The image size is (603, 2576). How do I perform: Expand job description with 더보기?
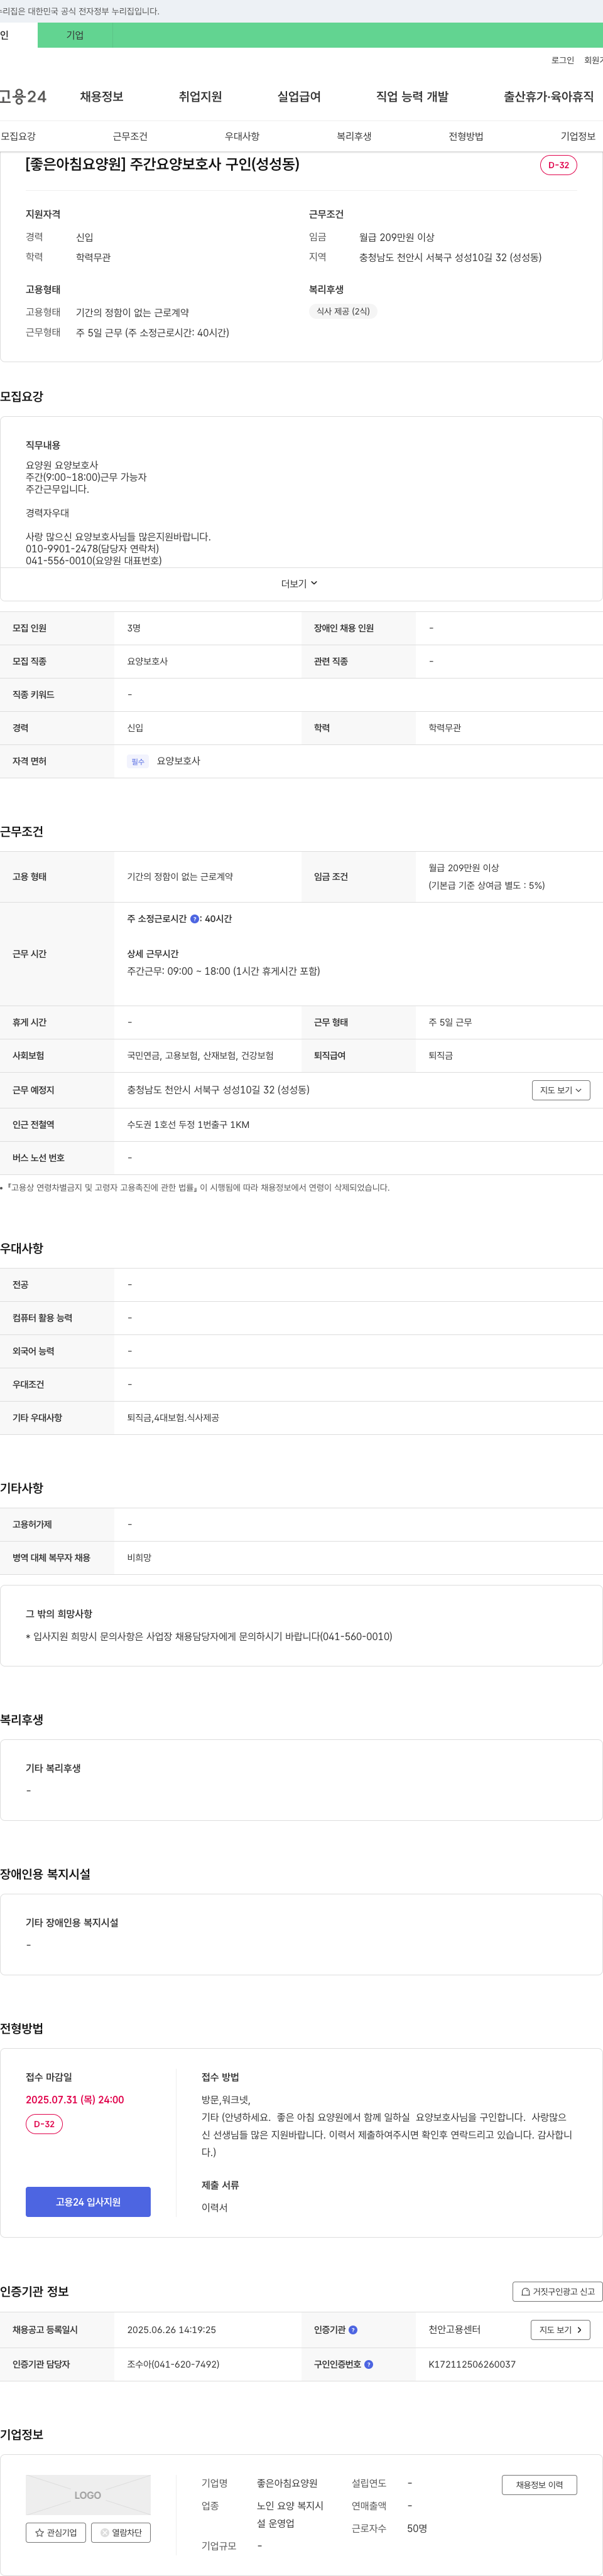pyautogui.click(x=299, y=583)
